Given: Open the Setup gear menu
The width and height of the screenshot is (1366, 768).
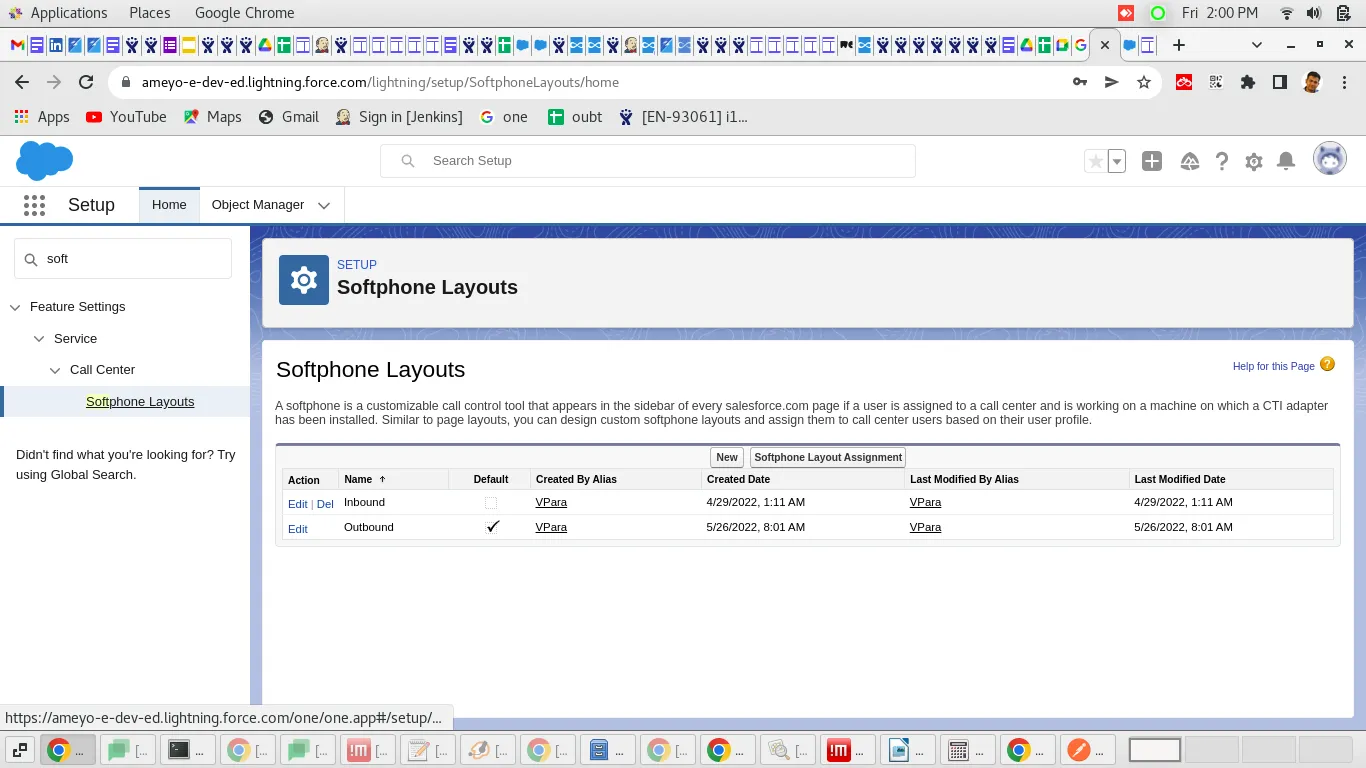Looking at the screenshot, I should pos(1254,161).
